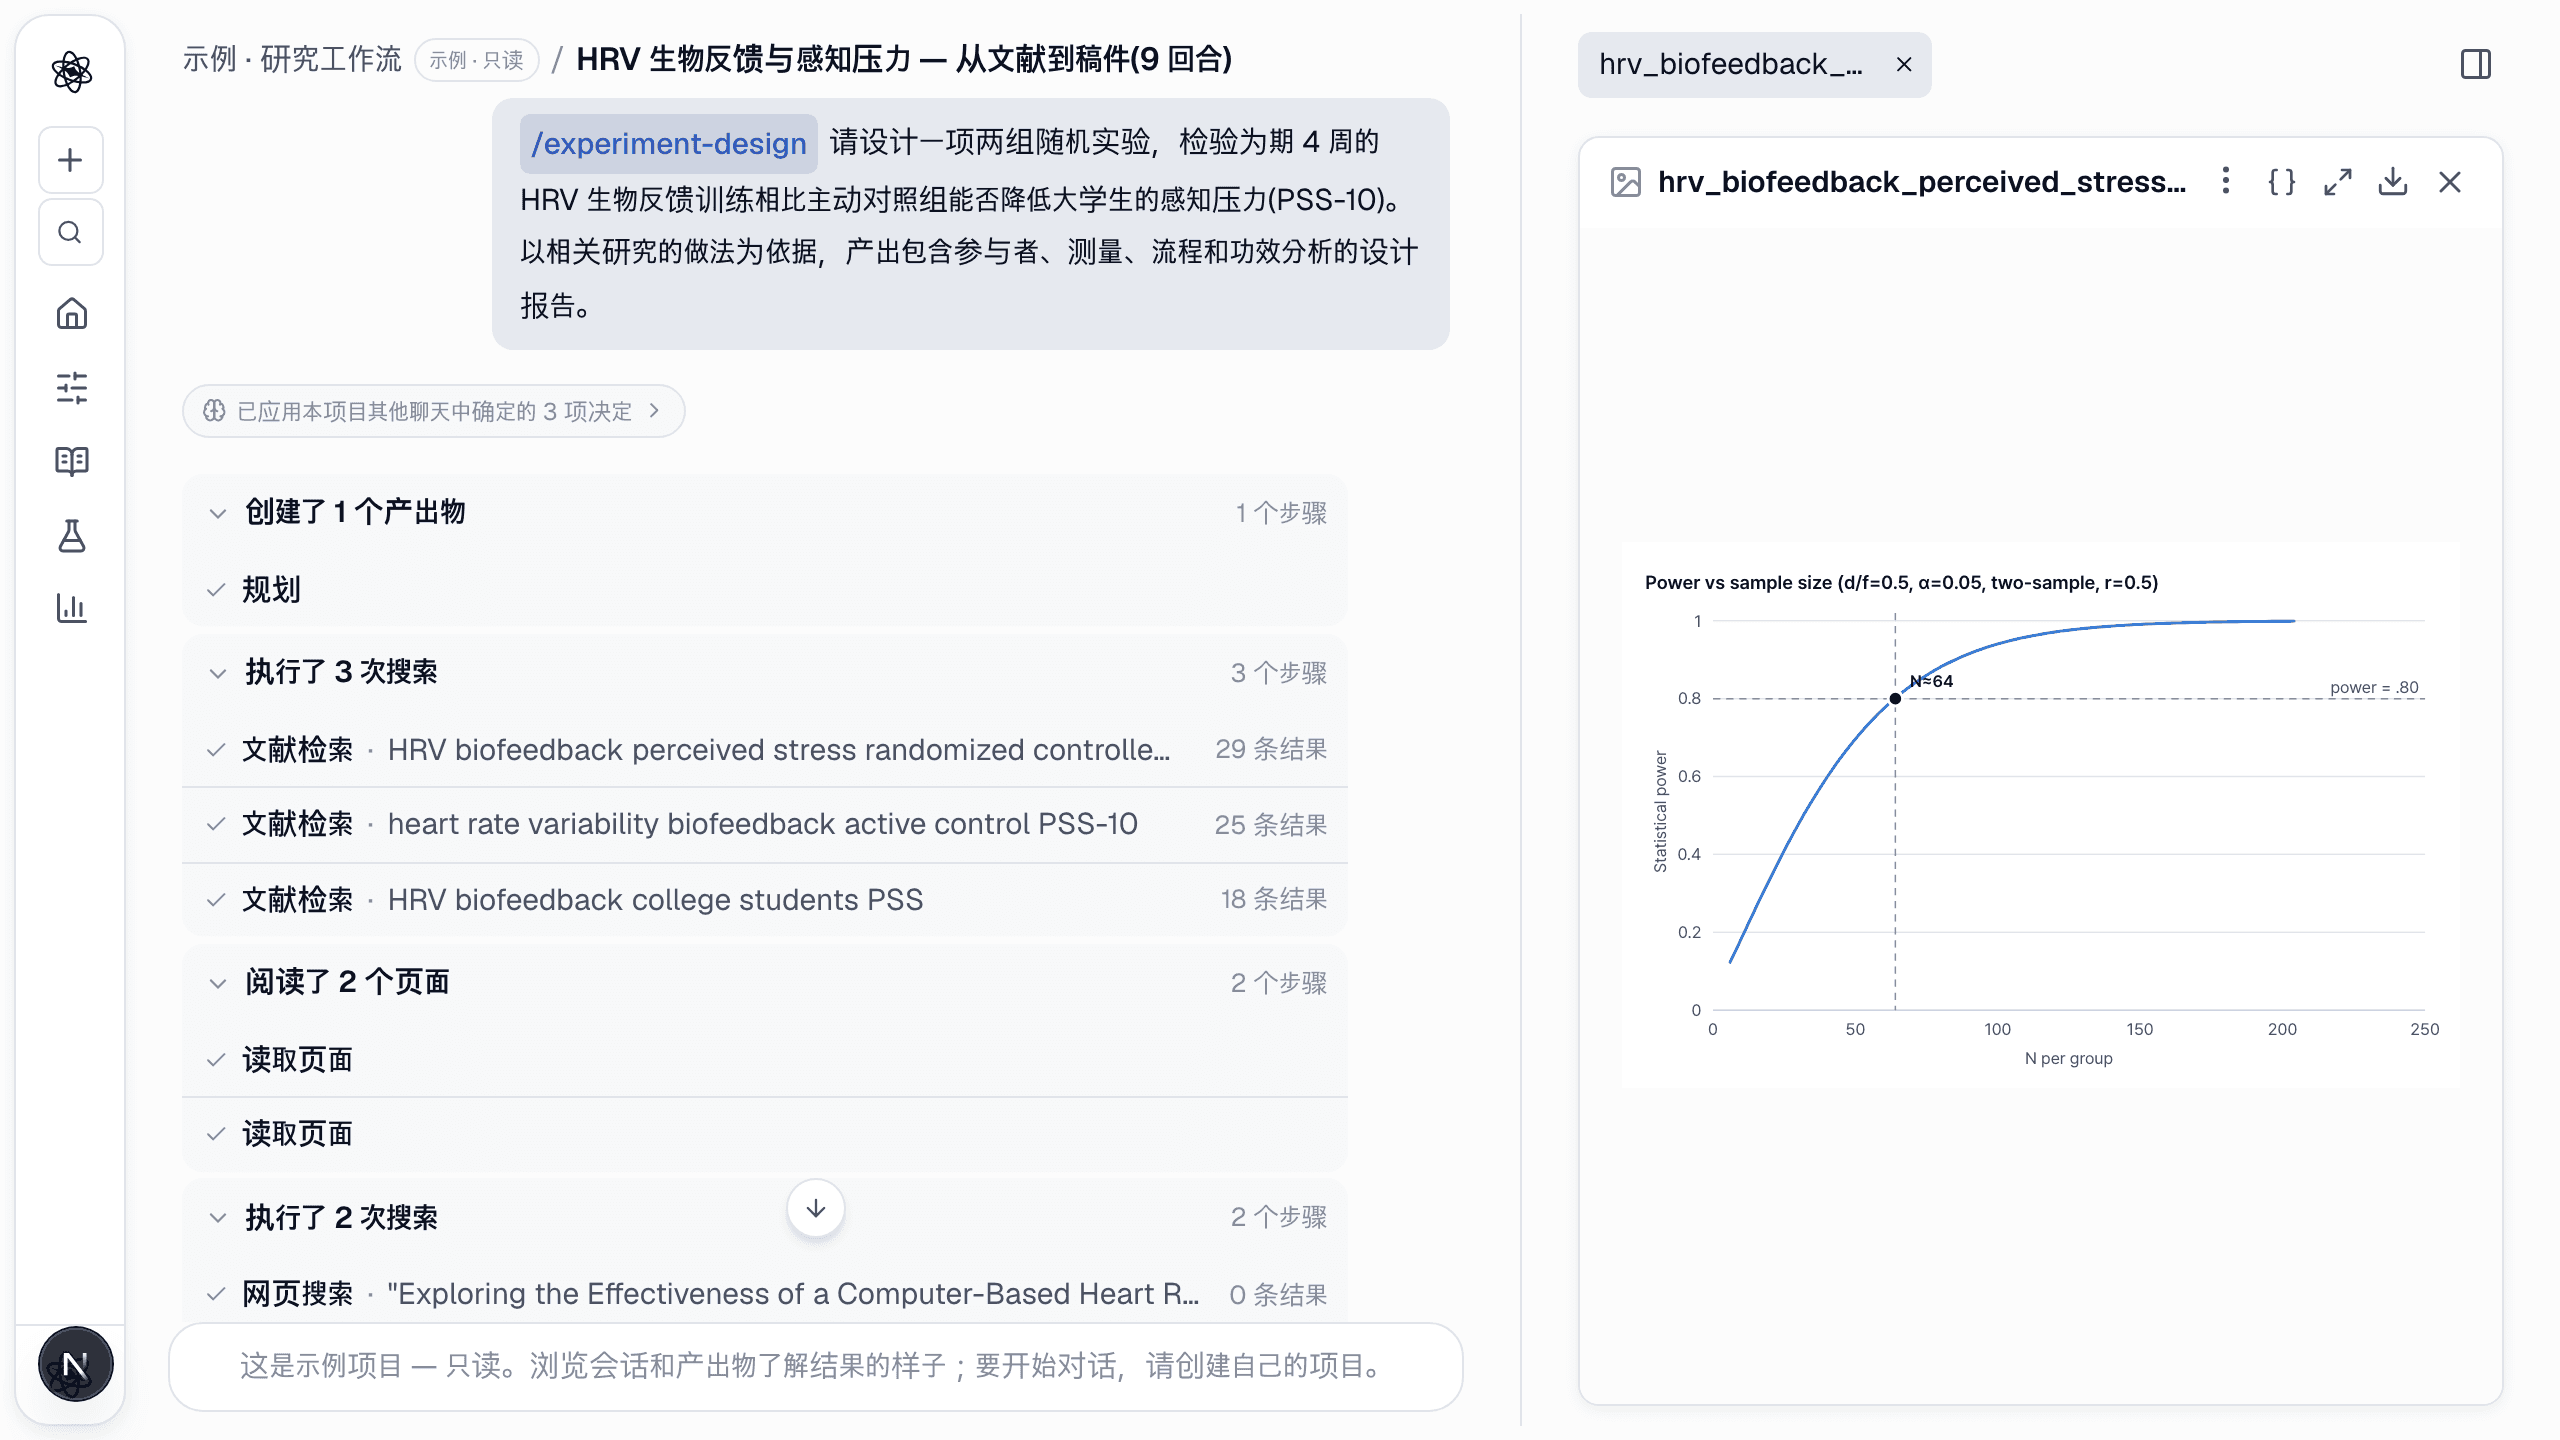Expand the artifact to fullscreen
Screen dimensions: 2560x1440
click(x=2338, y=182)
